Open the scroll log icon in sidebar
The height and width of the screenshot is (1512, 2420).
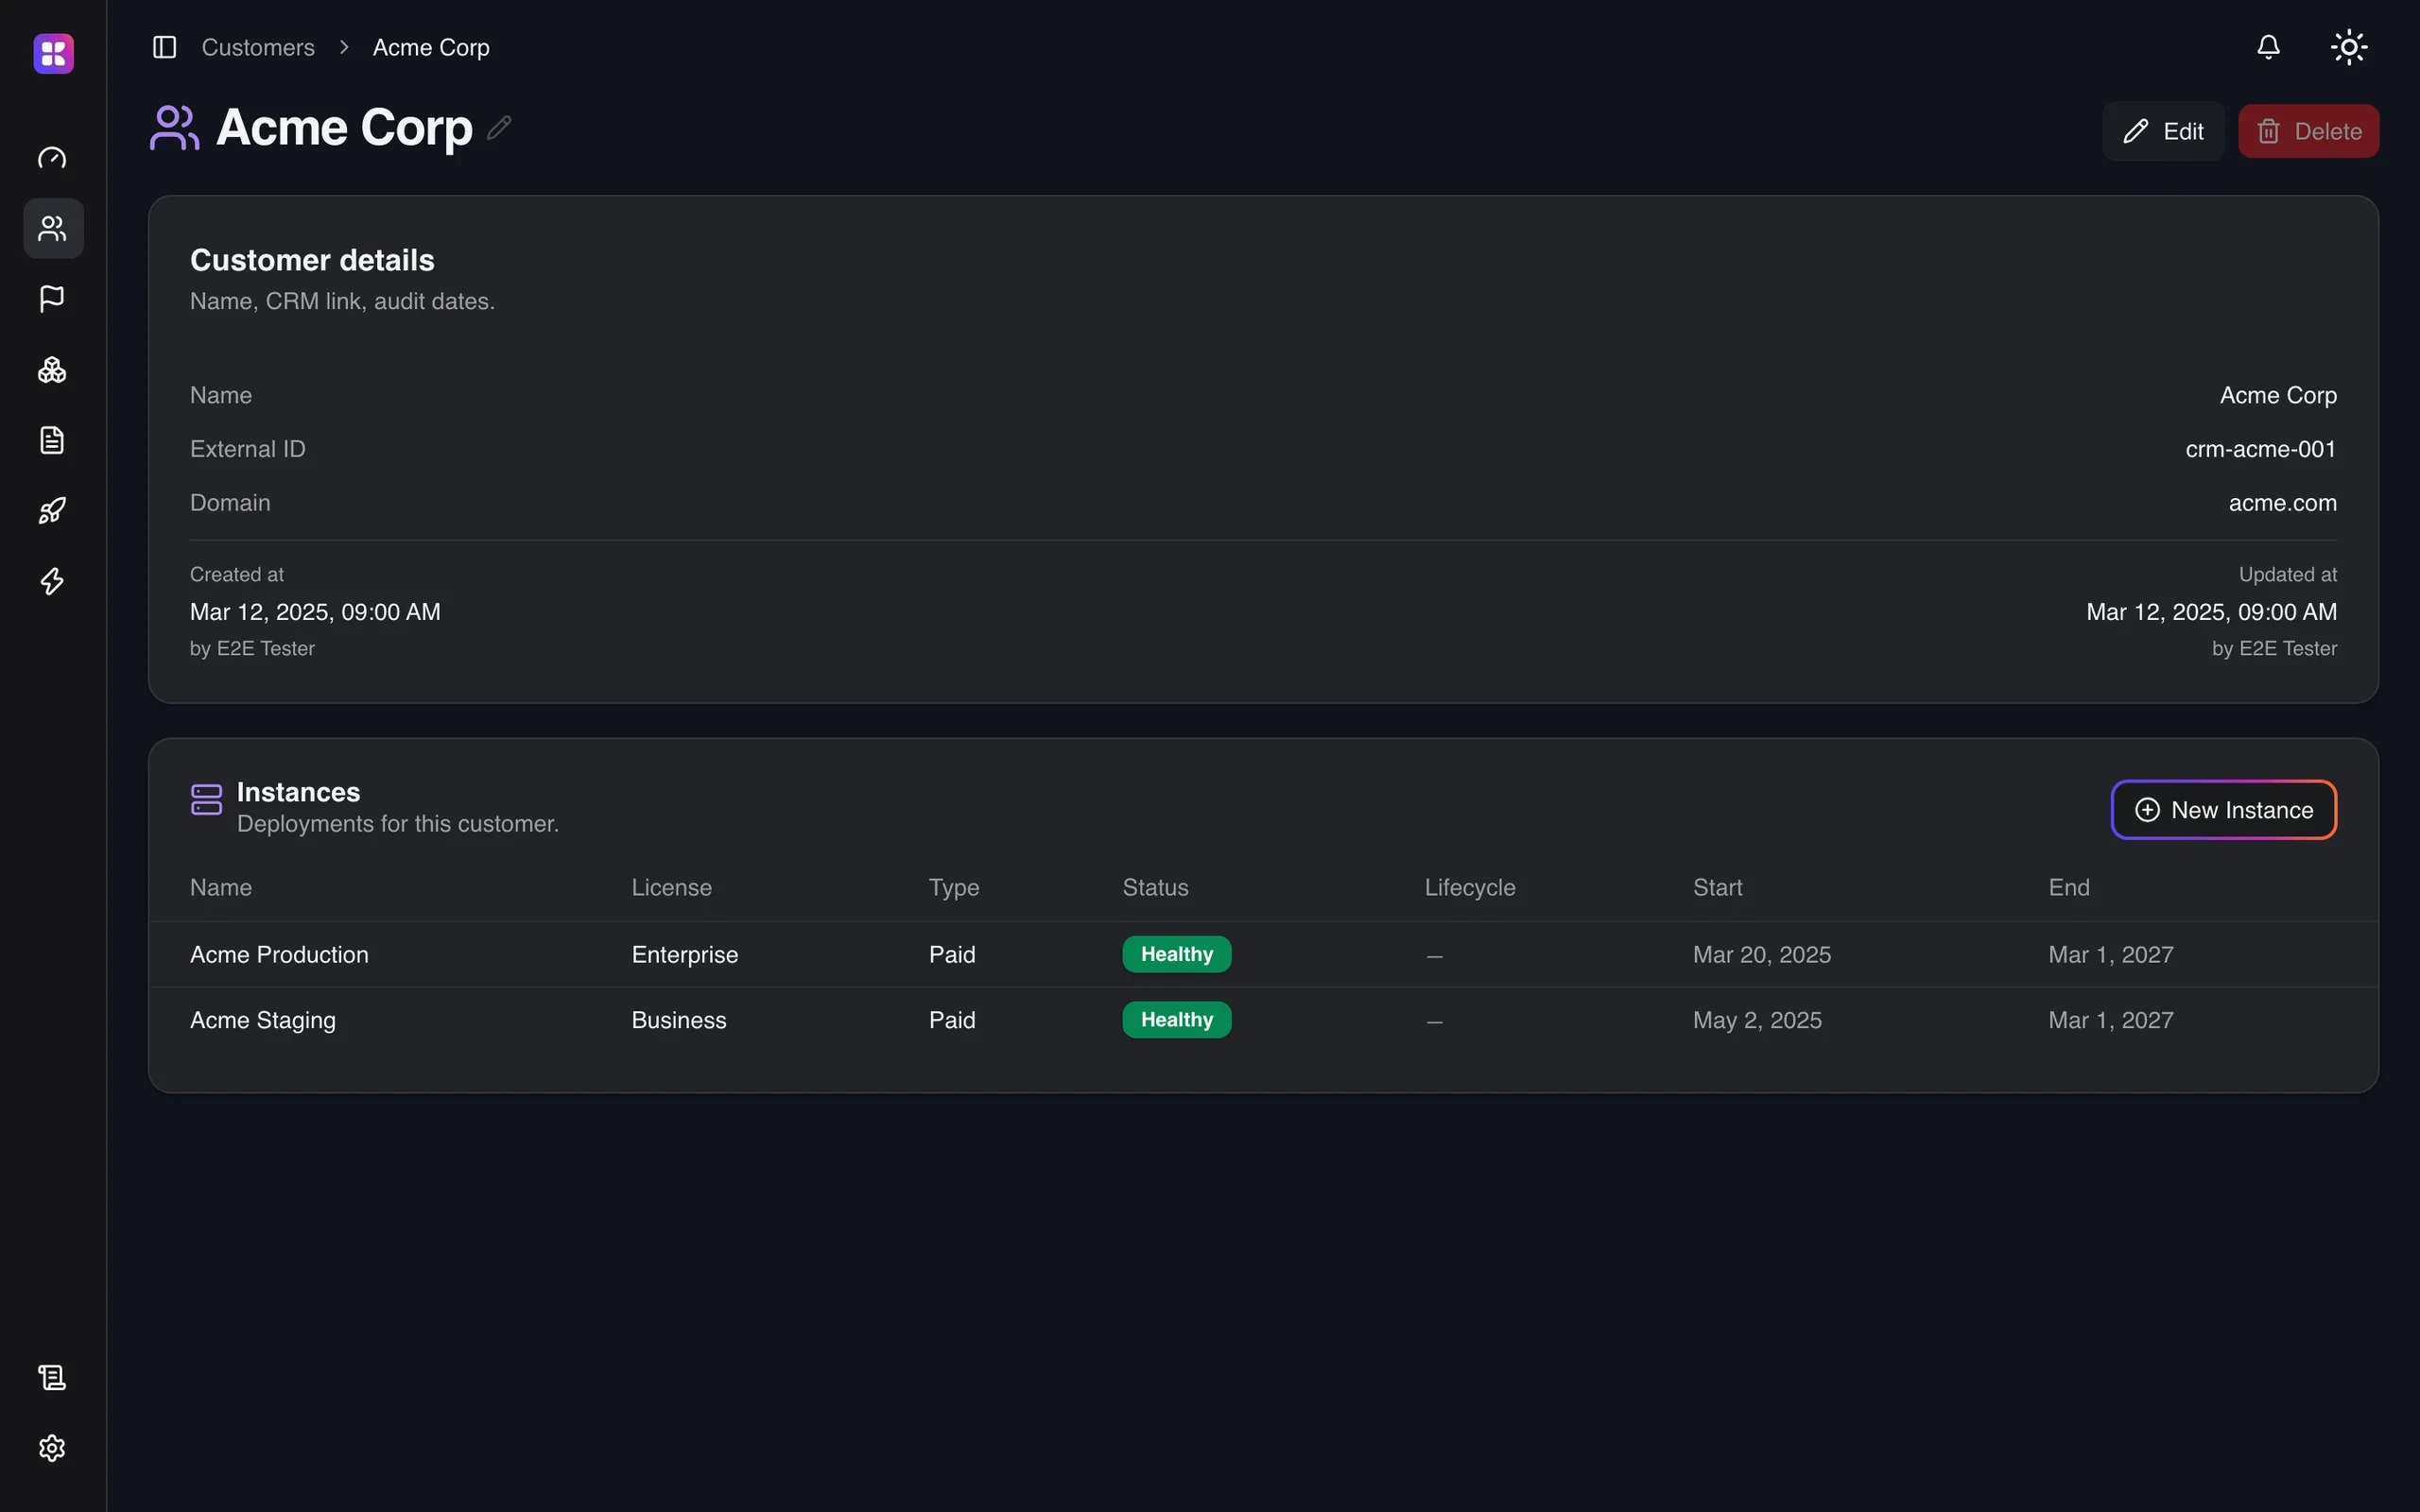pyautogui.click(x=52, y=1377)
